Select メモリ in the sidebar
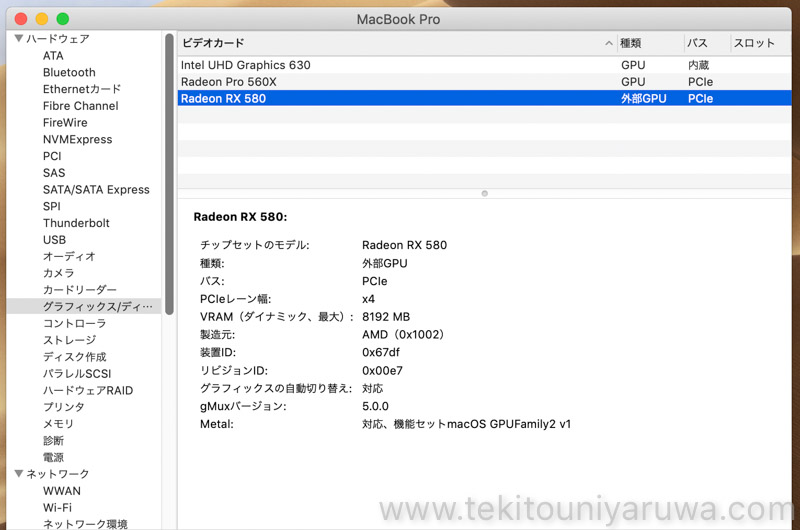The width and height of the screenshot is (800, 530). point(58,424)
